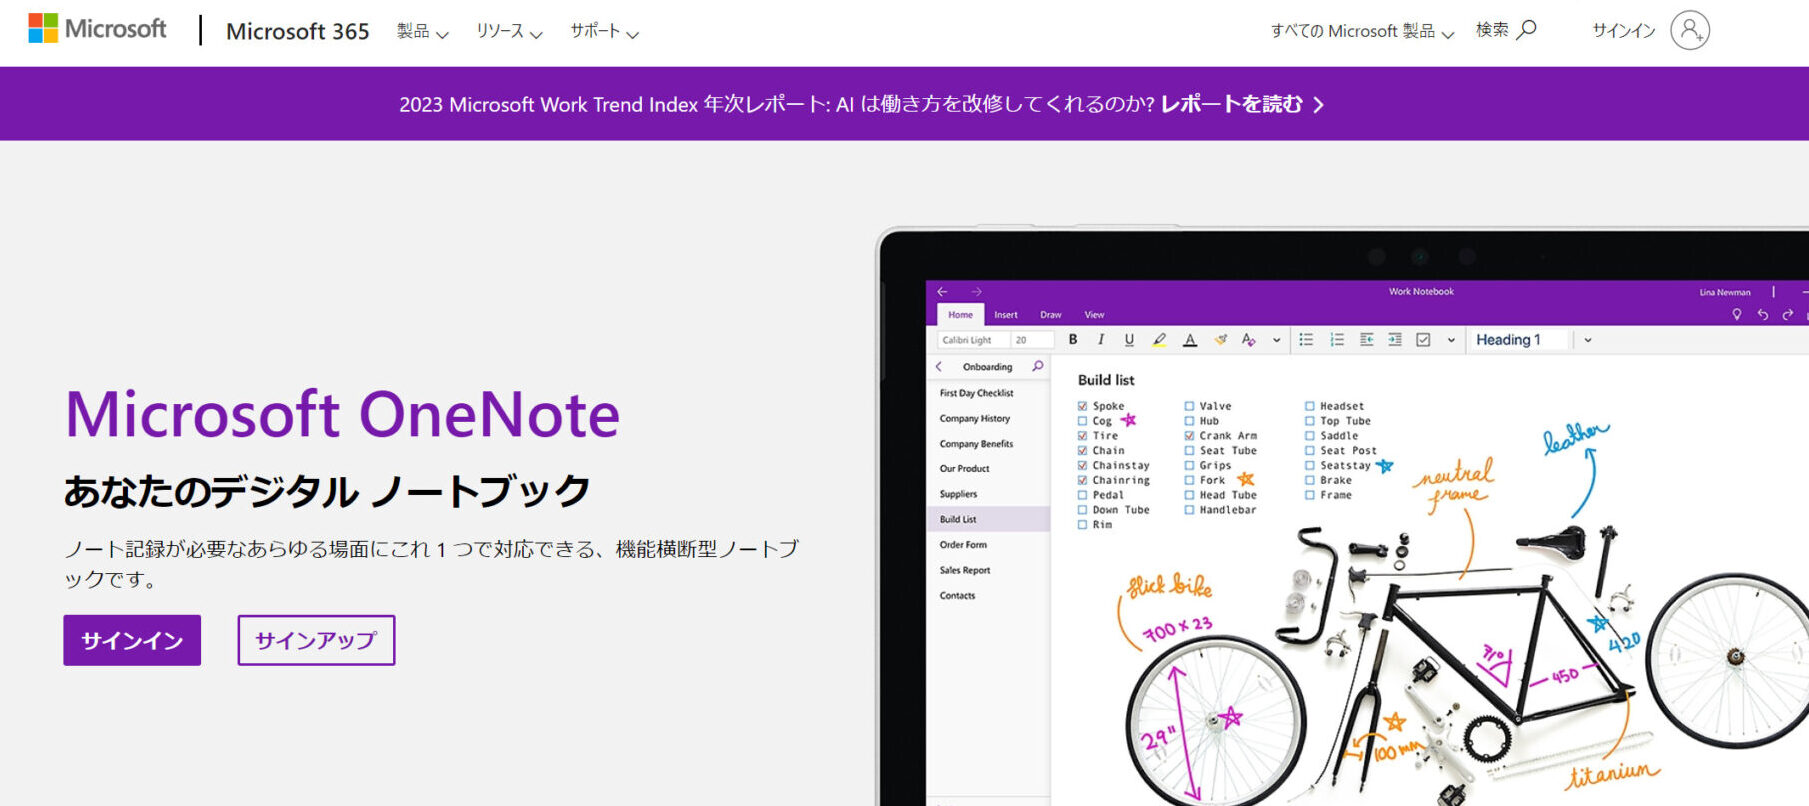Uncheck the Tire checkbox
The height and width of the screenshot is (806, 1809).
coord(1082,436)
